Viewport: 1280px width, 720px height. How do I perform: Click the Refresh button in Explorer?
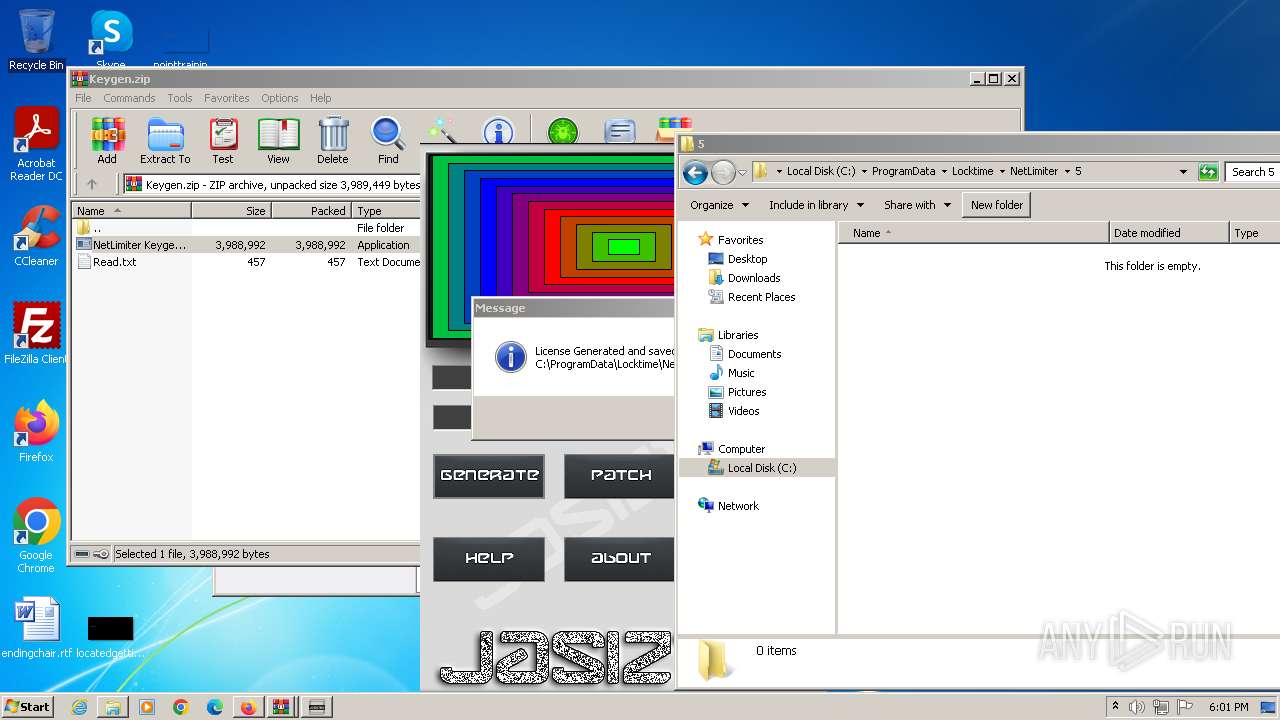(x=1208, y=172)
